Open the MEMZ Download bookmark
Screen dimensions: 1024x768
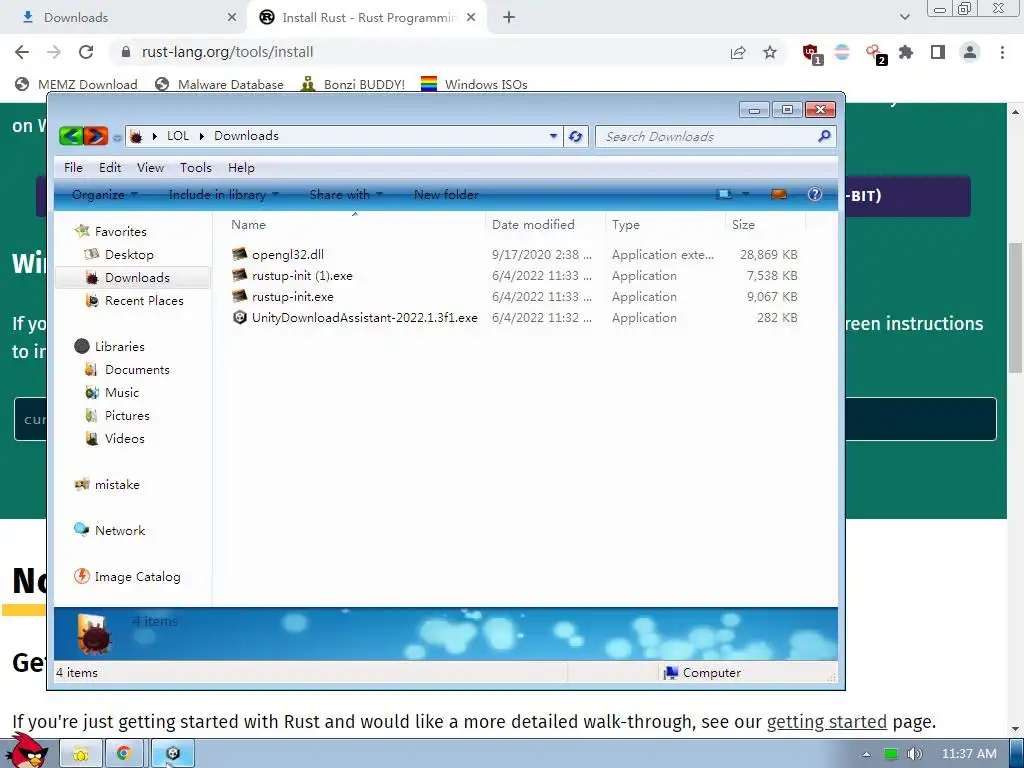pyautogui.click(x=76, y=84)
